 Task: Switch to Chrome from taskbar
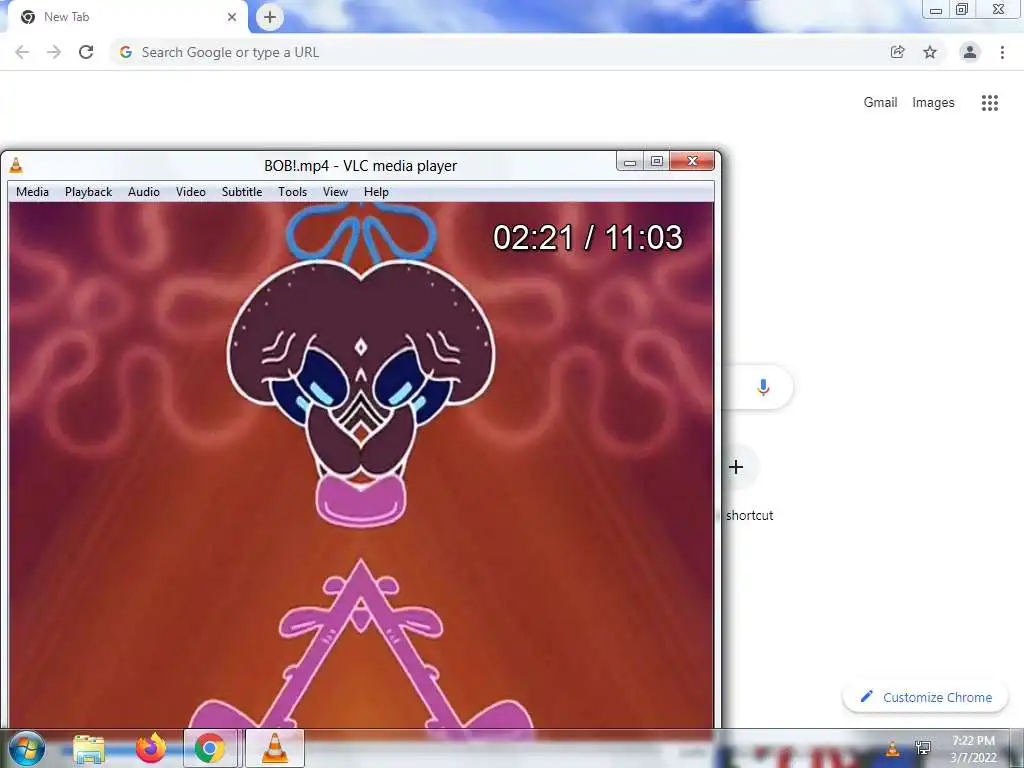click(x=210, y=748)
